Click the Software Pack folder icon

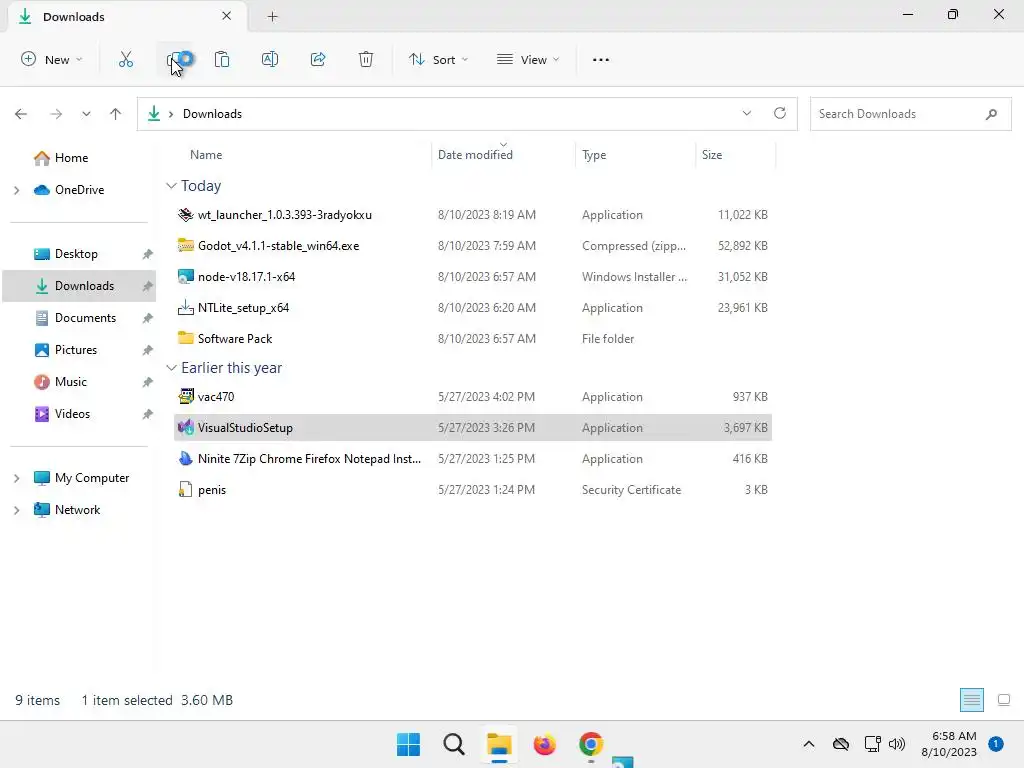(185, 338)
